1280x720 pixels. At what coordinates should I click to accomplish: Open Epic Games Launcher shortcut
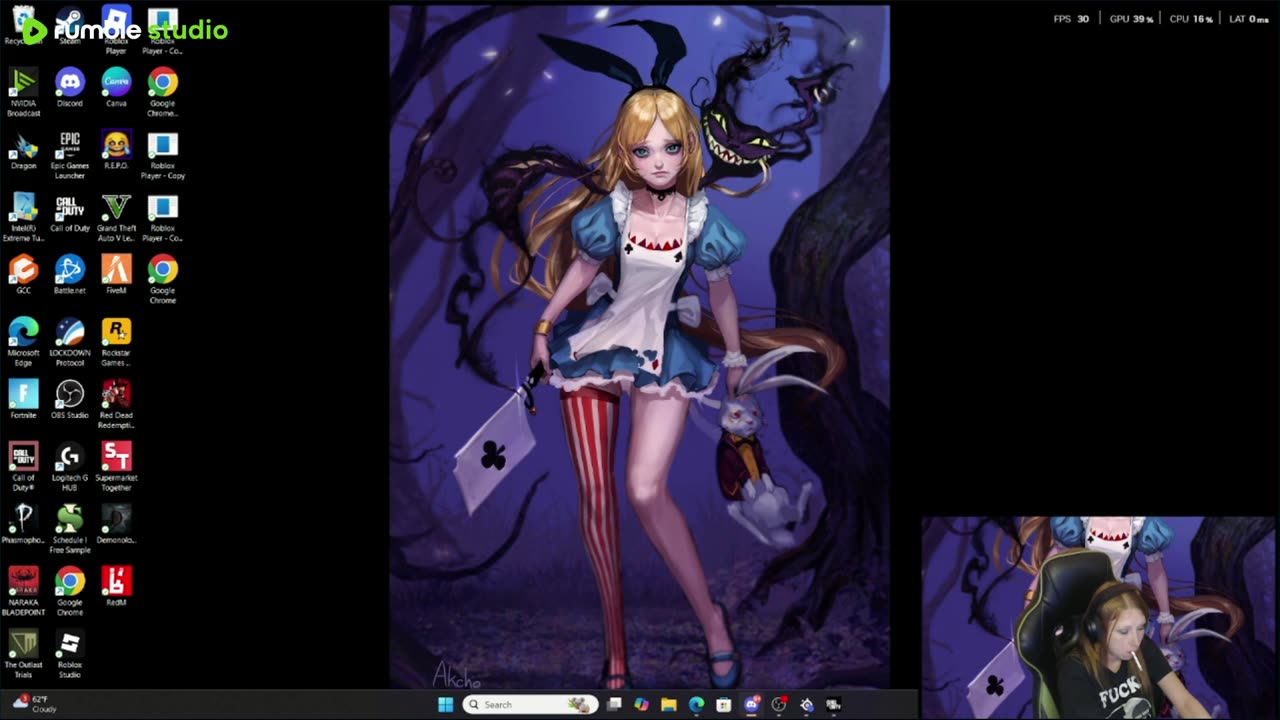coord(70,155)
